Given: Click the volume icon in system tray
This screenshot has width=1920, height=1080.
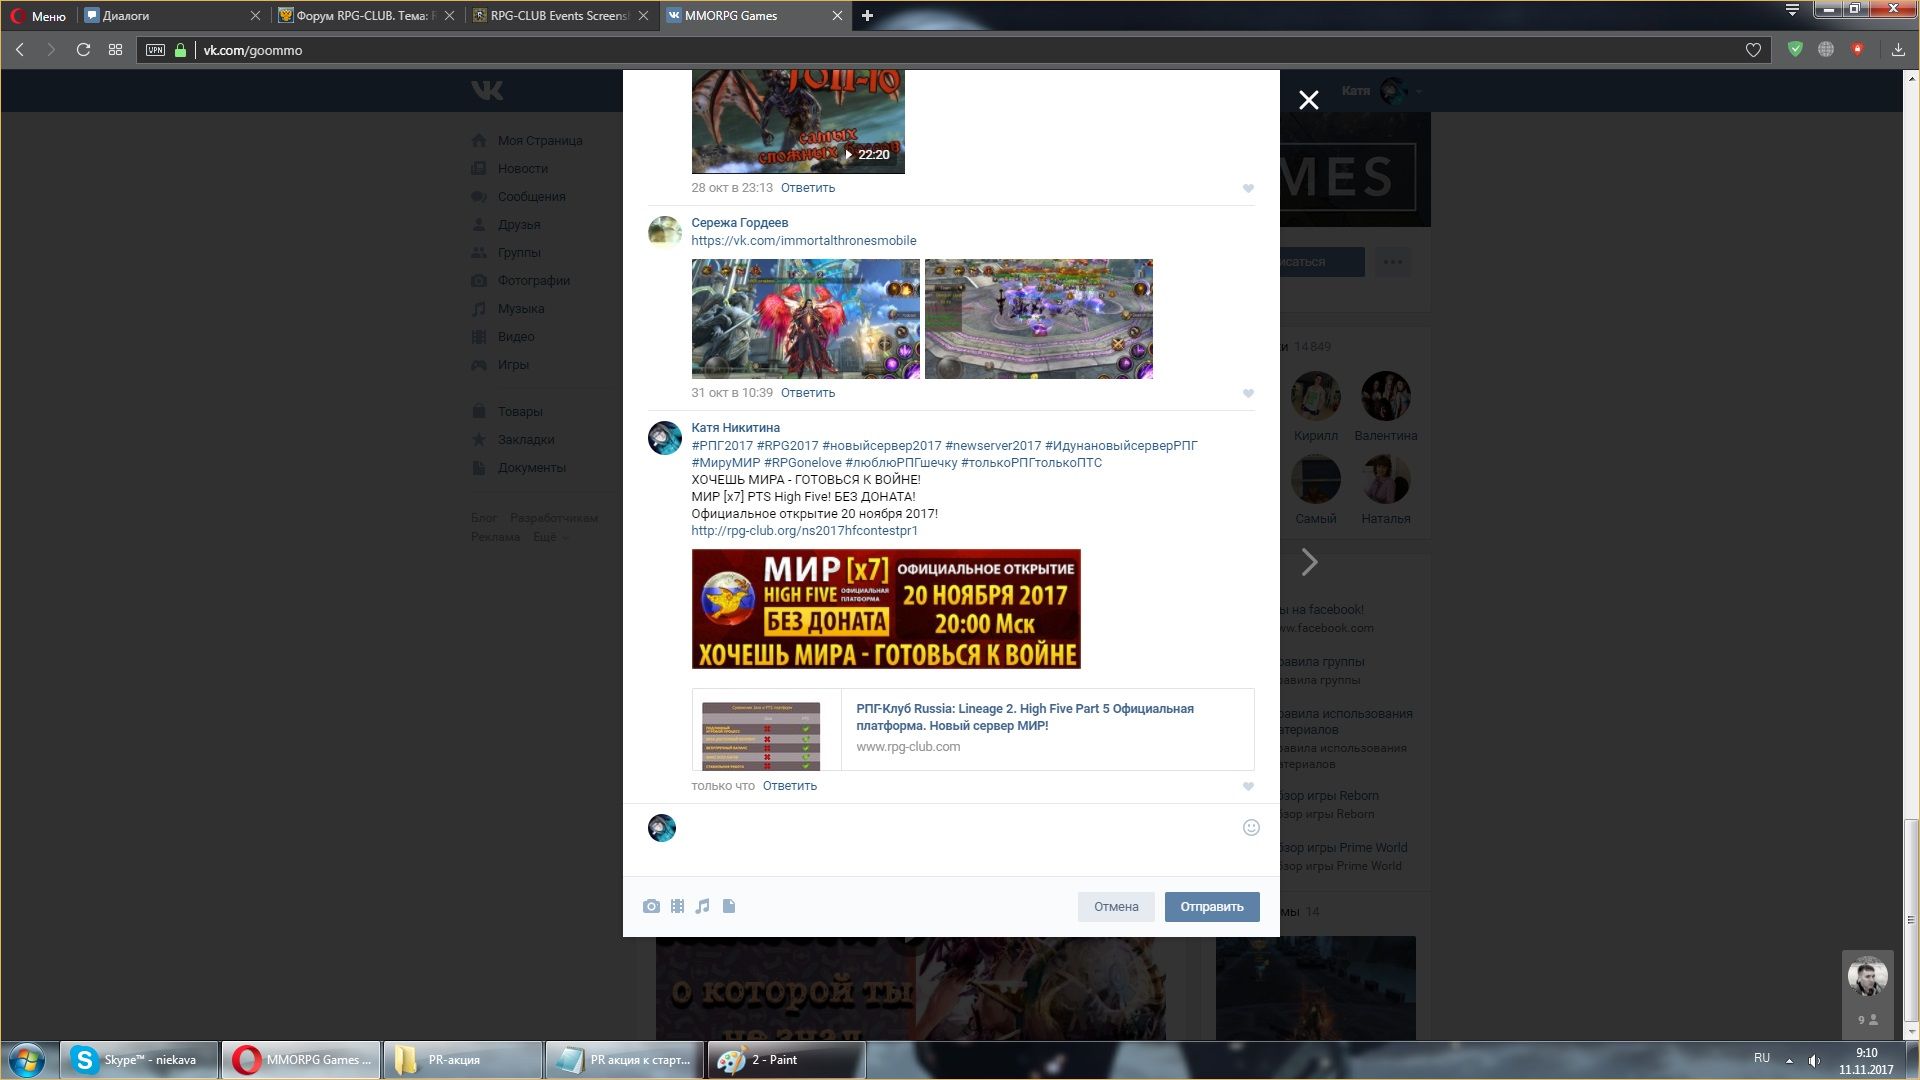Looking at the screenshot, I should pyautogui.click(x=1814, y=1060).
